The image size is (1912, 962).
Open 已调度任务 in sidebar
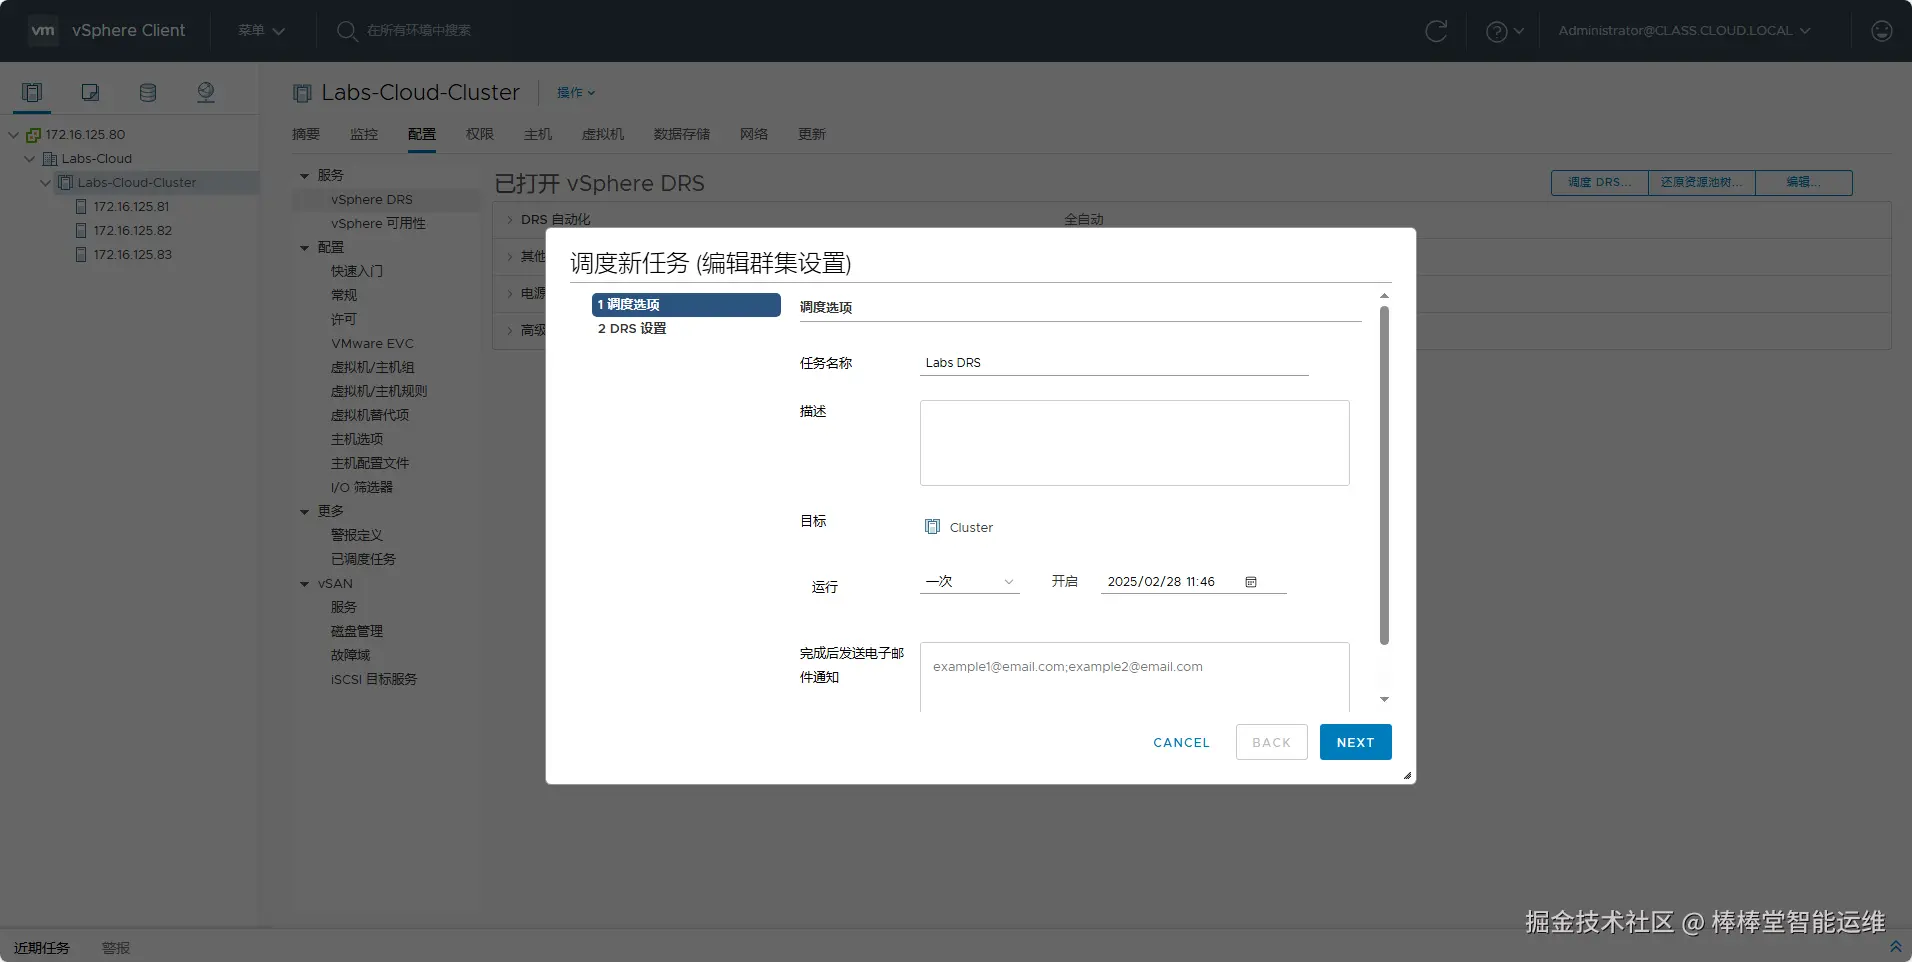363,560
